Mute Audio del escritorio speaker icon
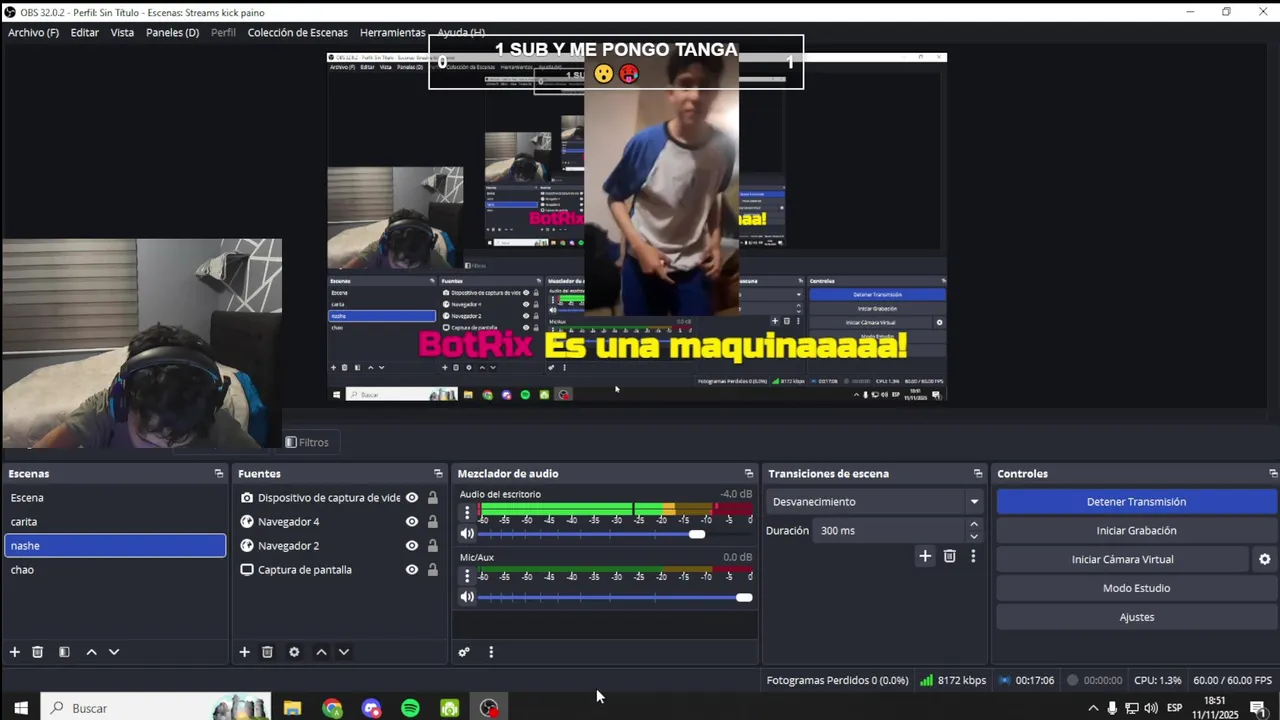 pos(467,534)
